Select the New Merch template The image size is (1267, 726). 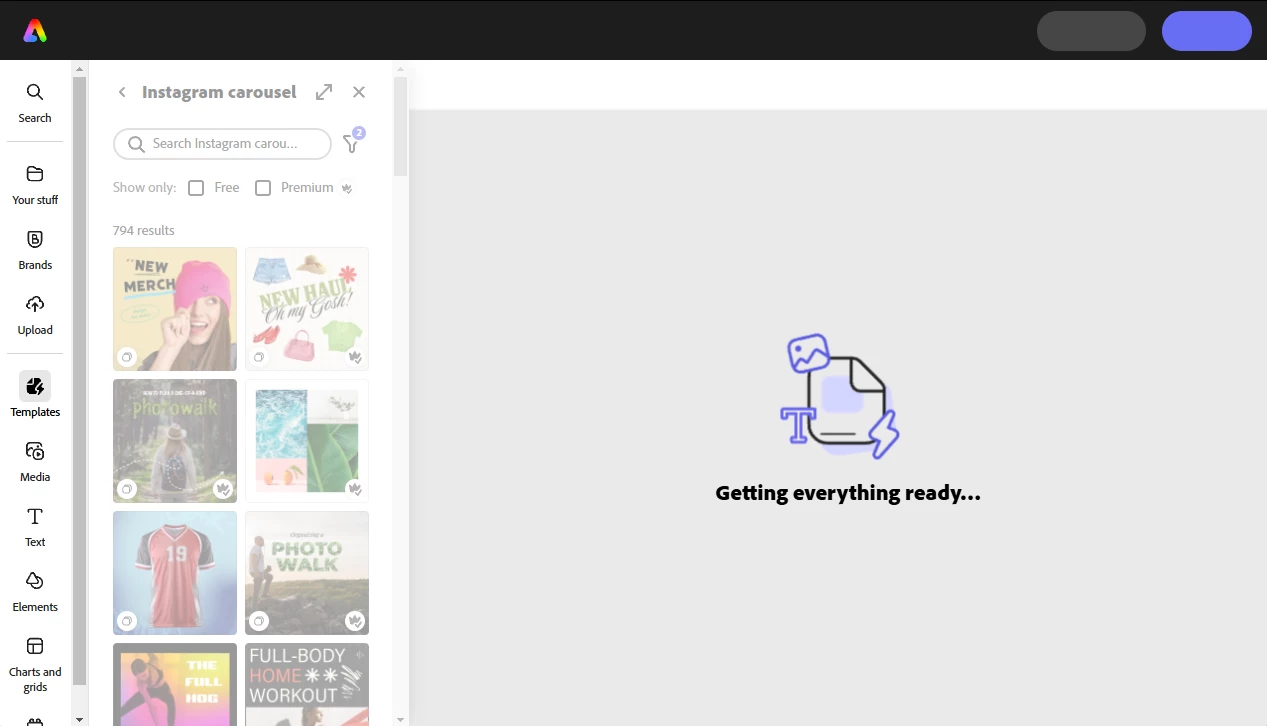175,309
